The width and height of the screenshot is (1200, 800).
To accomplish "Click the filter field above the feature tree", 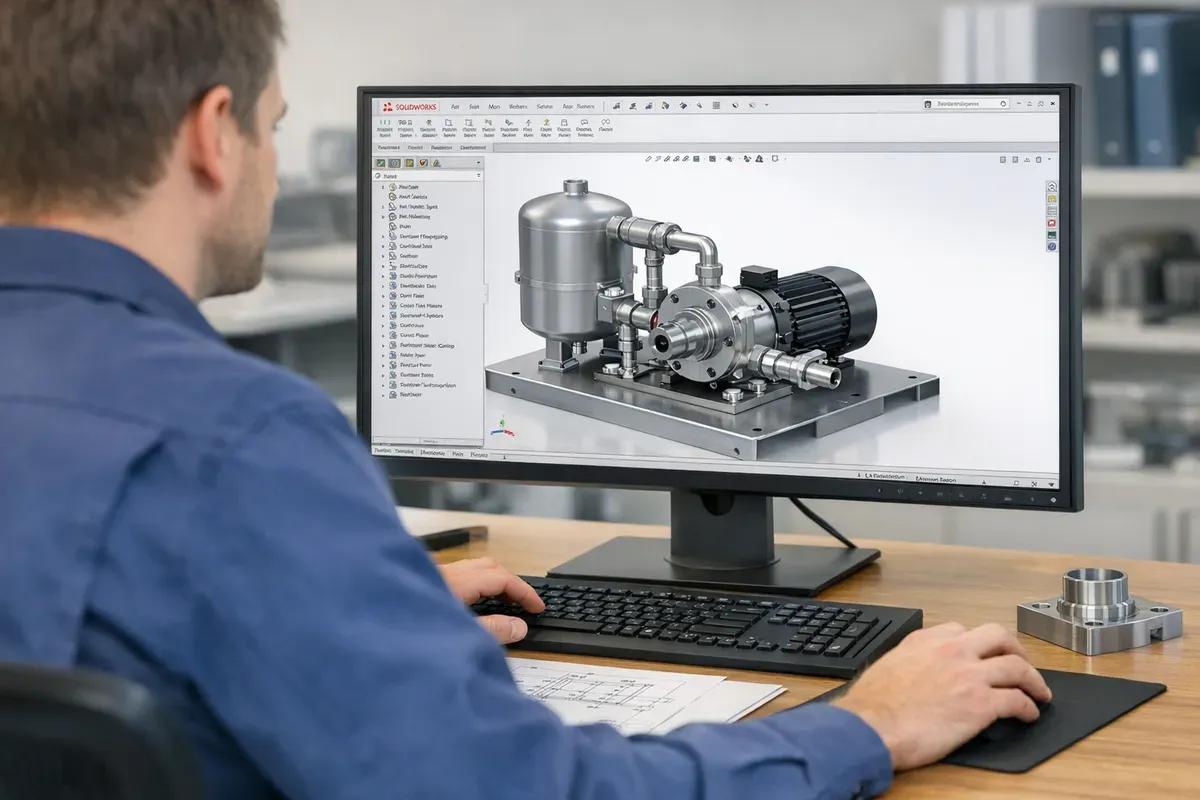I will (x=427, y=176).
